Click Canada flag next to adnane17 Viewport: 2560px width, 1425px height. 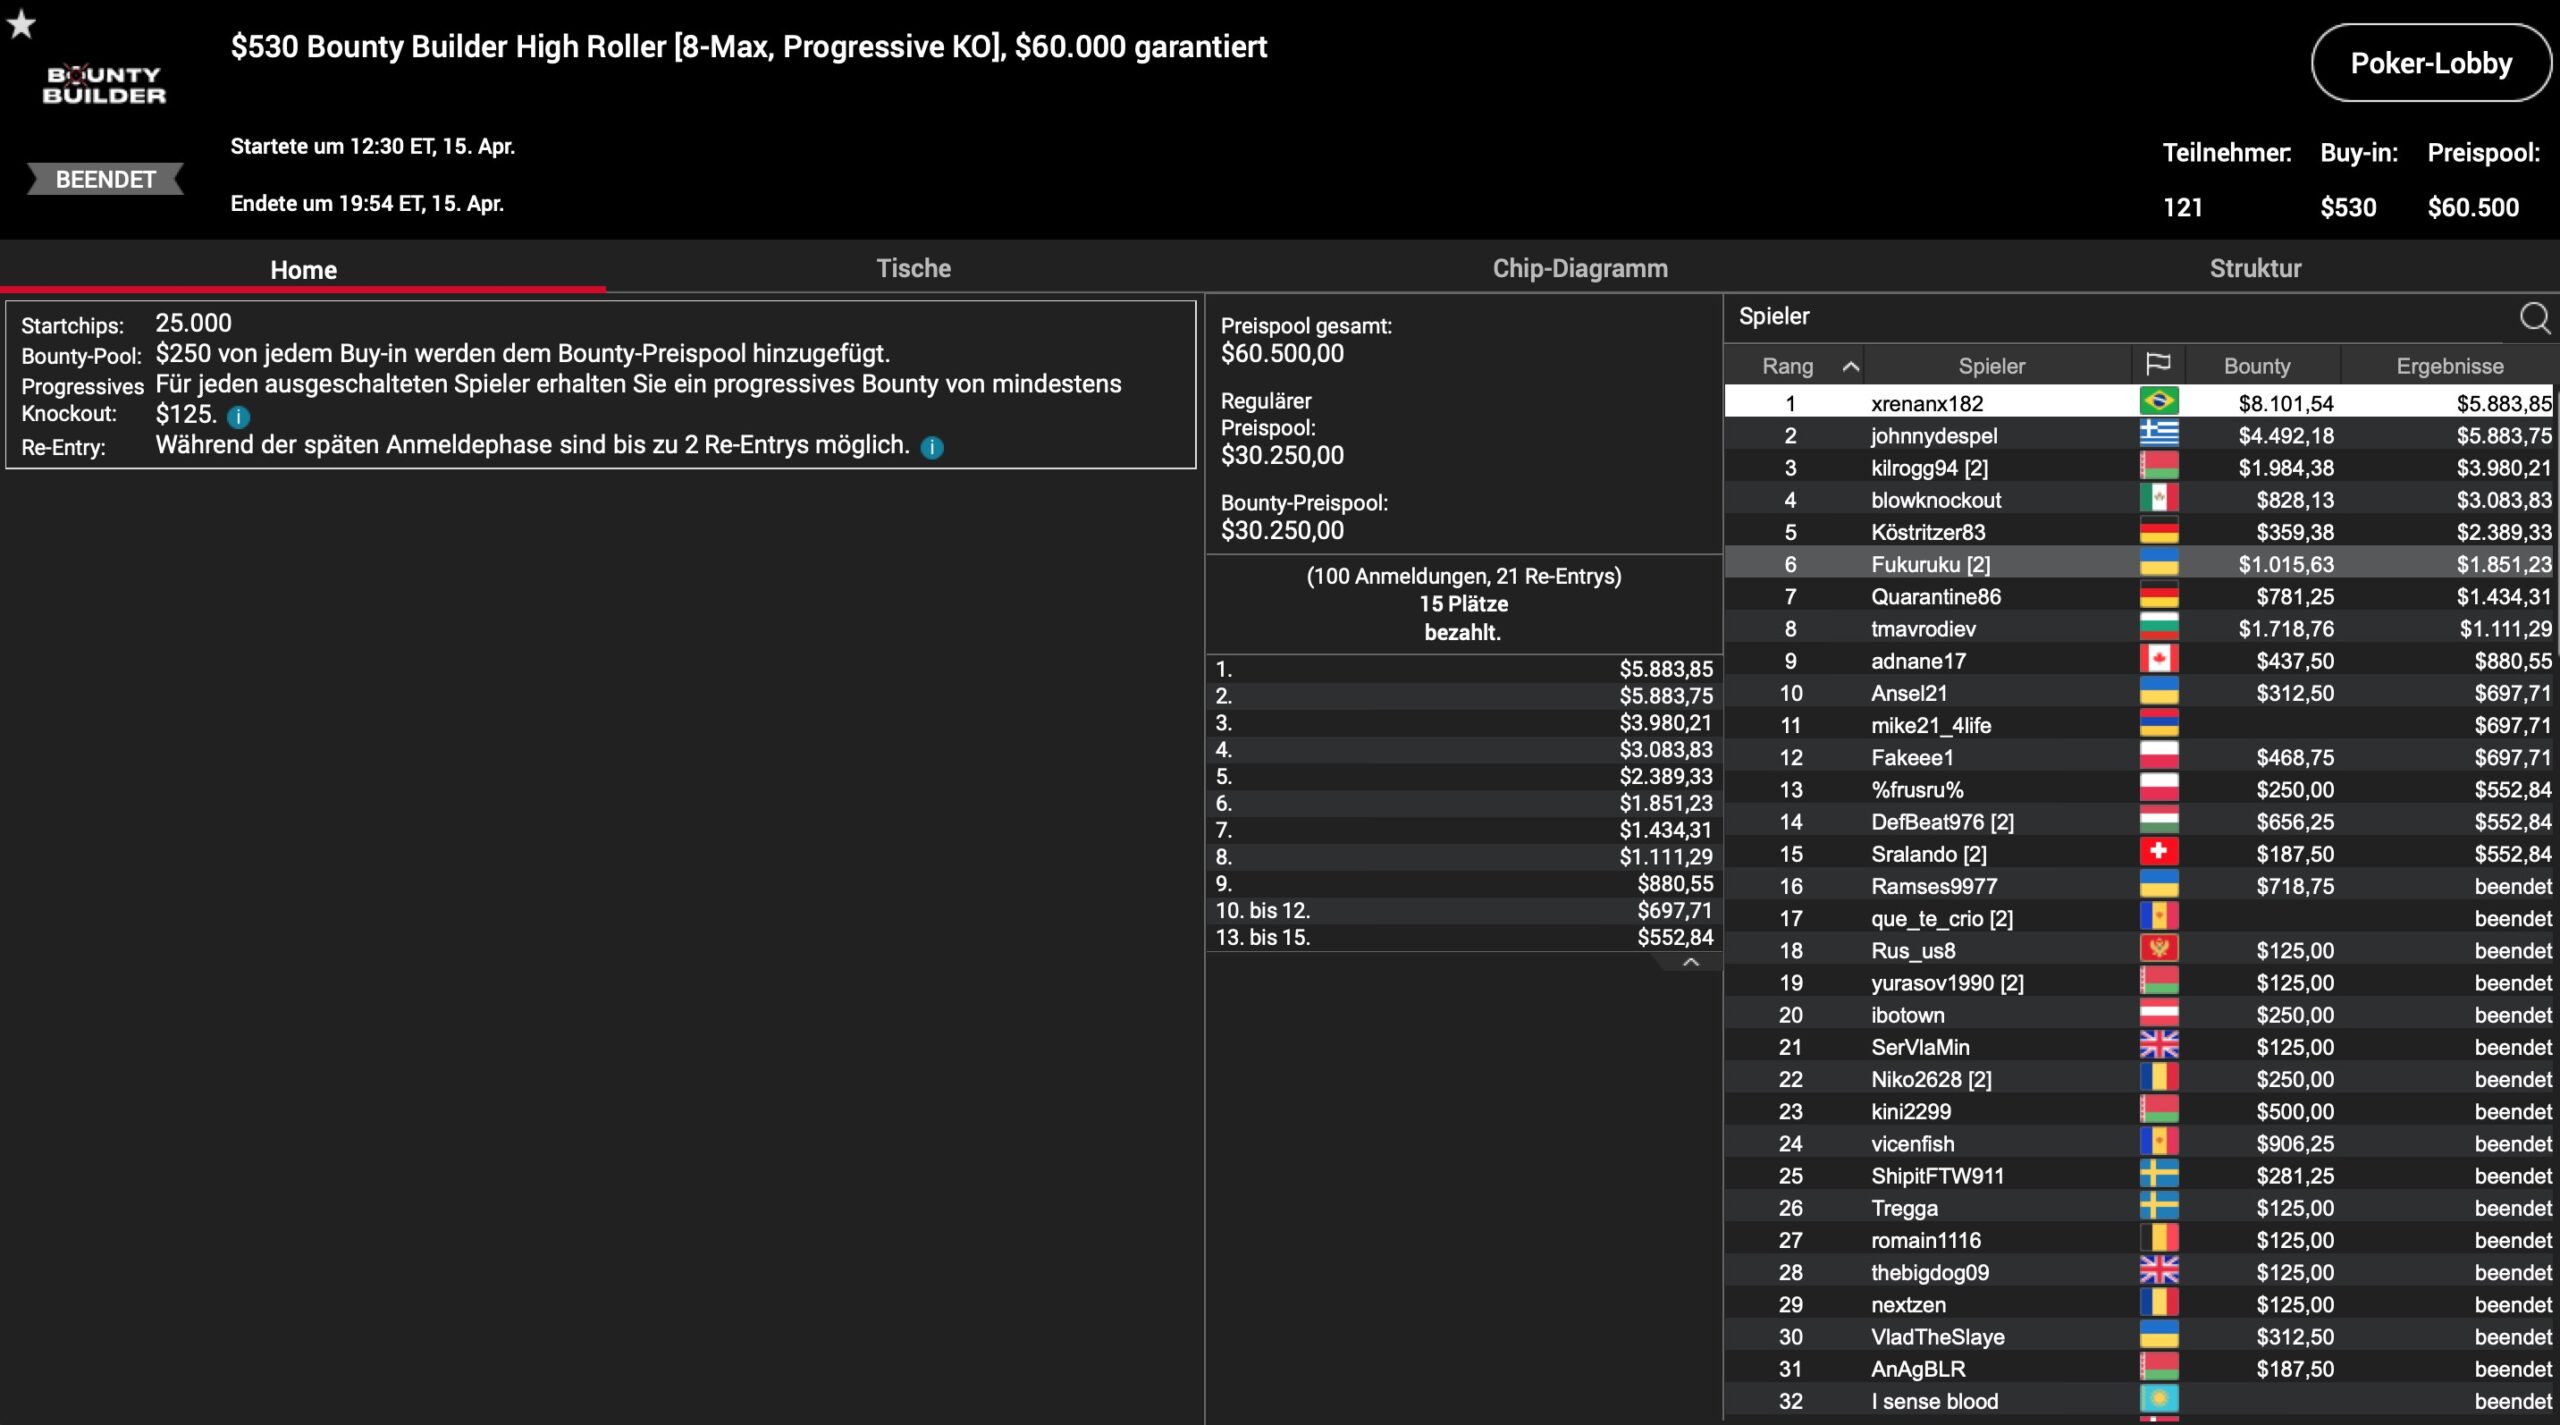2158,660
